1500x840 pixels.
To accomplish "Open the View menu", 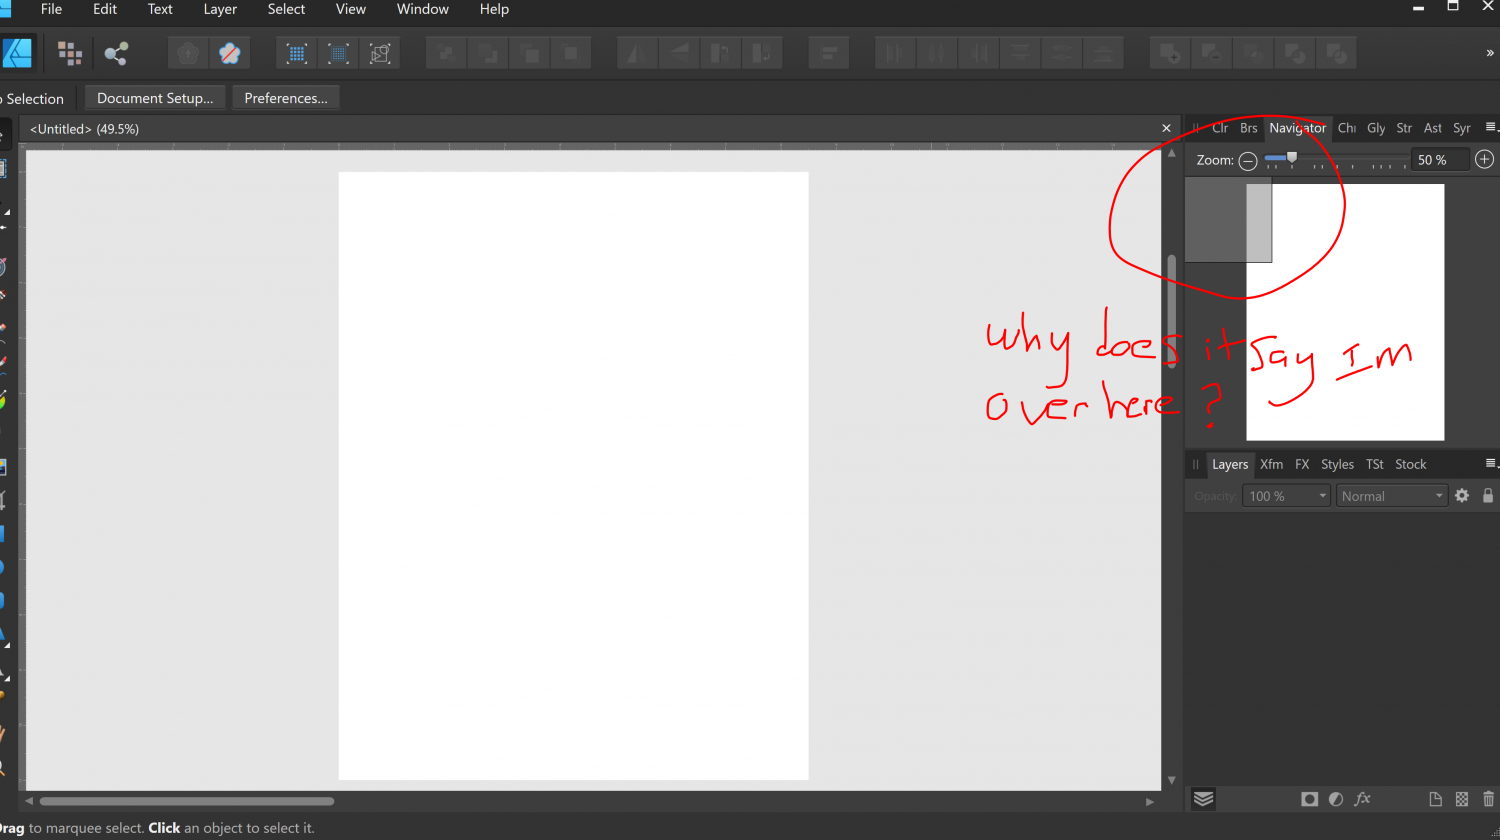I will (350, 9).
